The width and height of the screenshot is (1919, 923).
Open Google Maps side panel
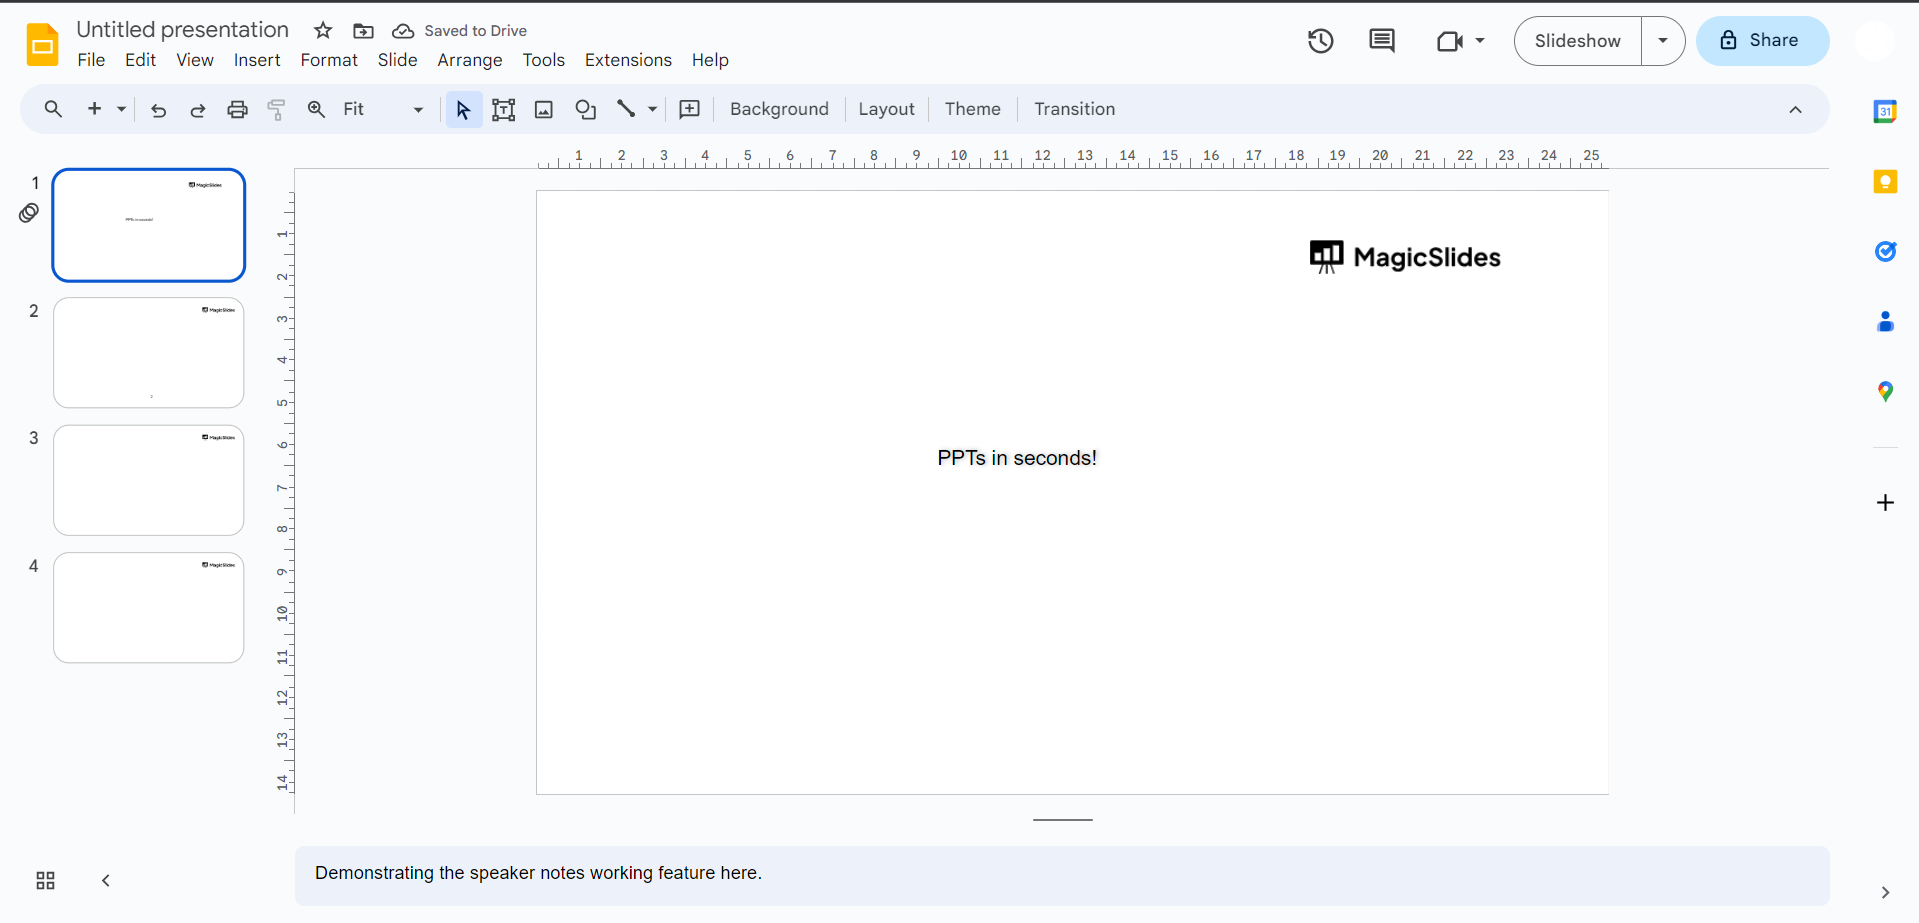click(1885, 391)
